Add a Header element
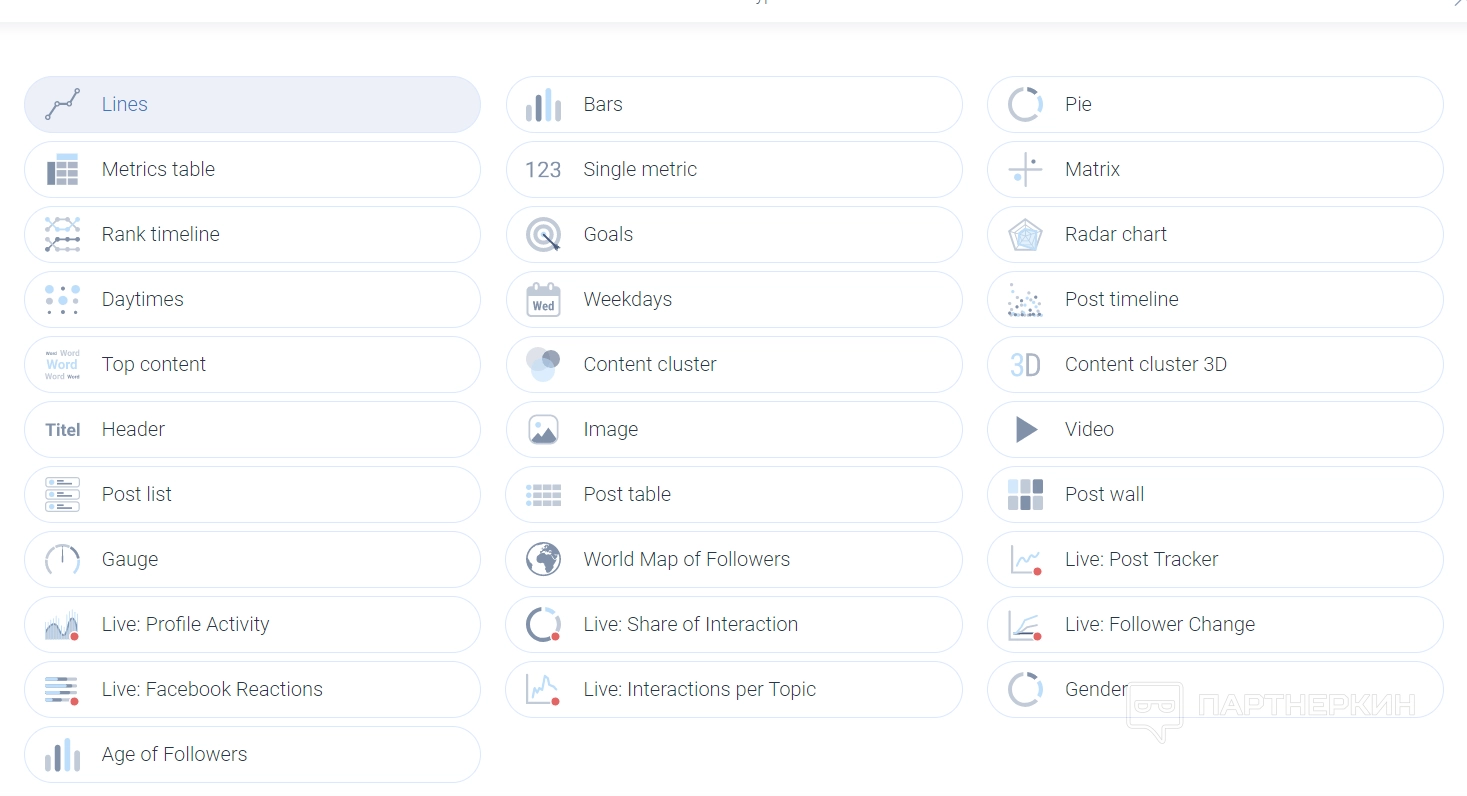The width and height of the screenshot is (1467, 796). pyautogui.click(x=133, y=430)
